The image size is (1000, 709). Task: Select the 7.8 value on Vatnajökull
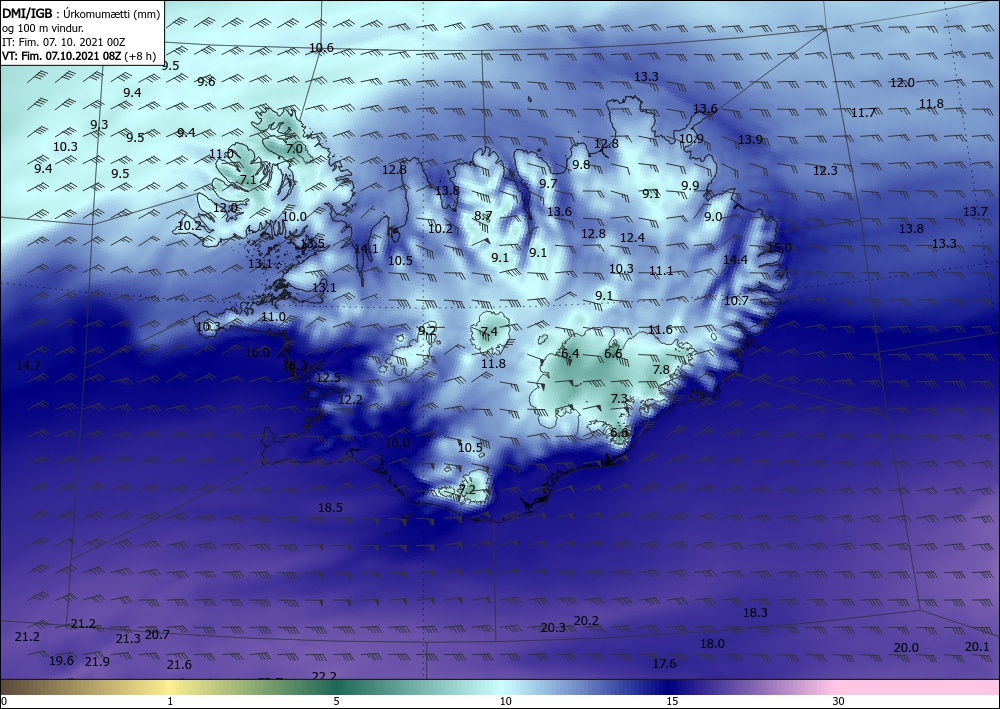point(661,370)
